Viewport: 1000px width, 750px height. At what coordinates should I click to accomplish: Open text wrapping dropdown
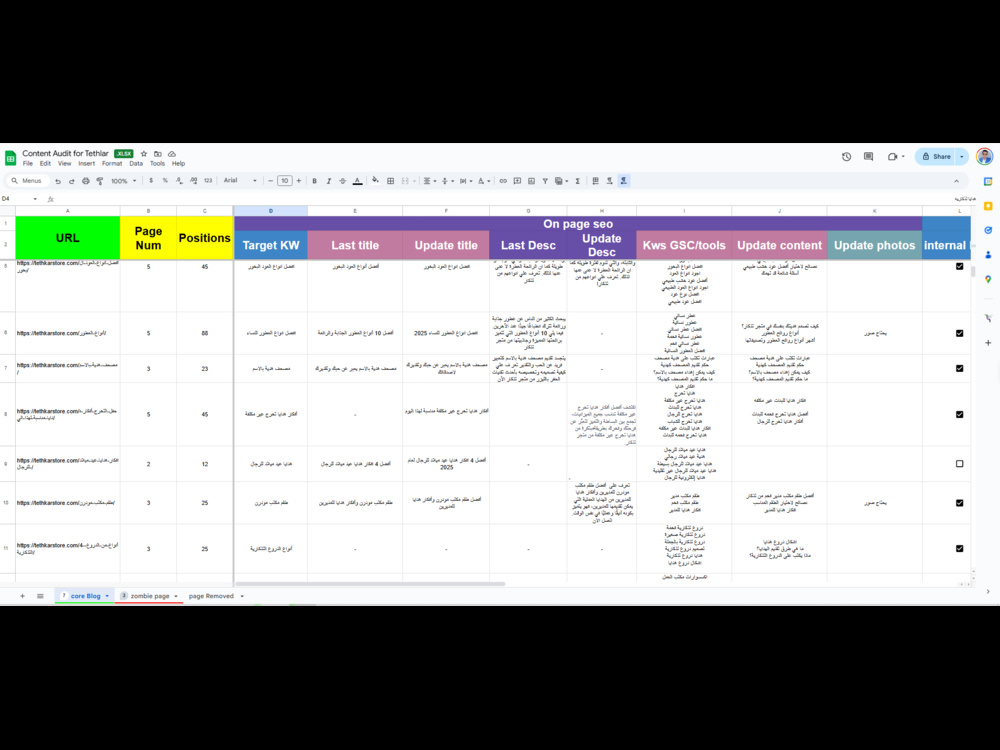click(x=466, y=181)
